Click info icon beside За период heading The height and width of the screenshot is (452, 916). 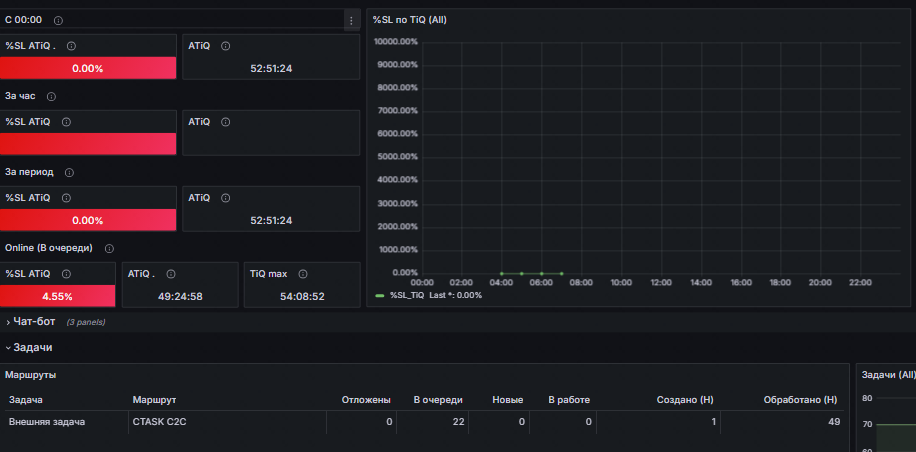click(x=70, y=173)
